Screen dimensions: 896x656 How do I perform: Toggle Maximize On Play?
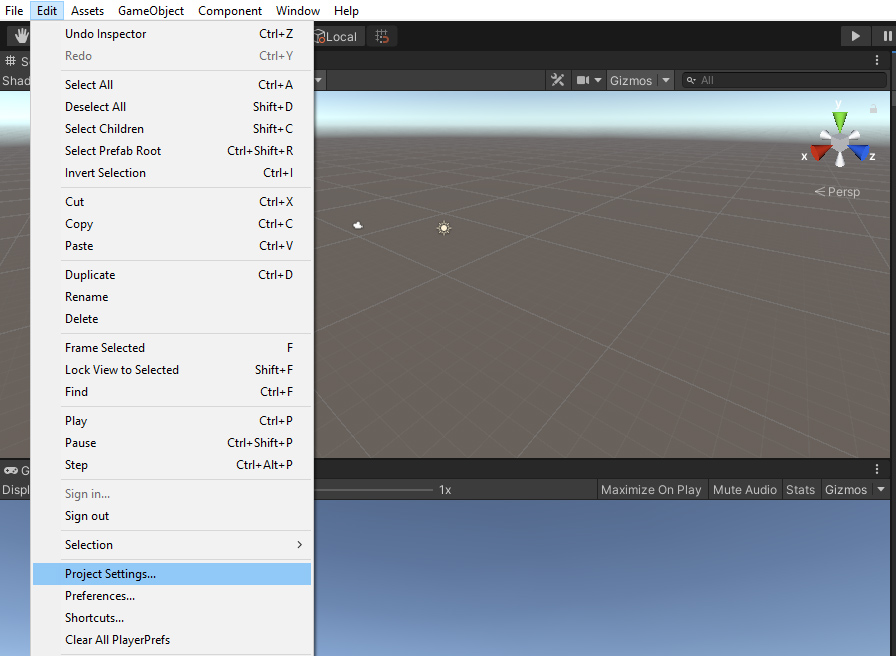click(x=651, y=489)
